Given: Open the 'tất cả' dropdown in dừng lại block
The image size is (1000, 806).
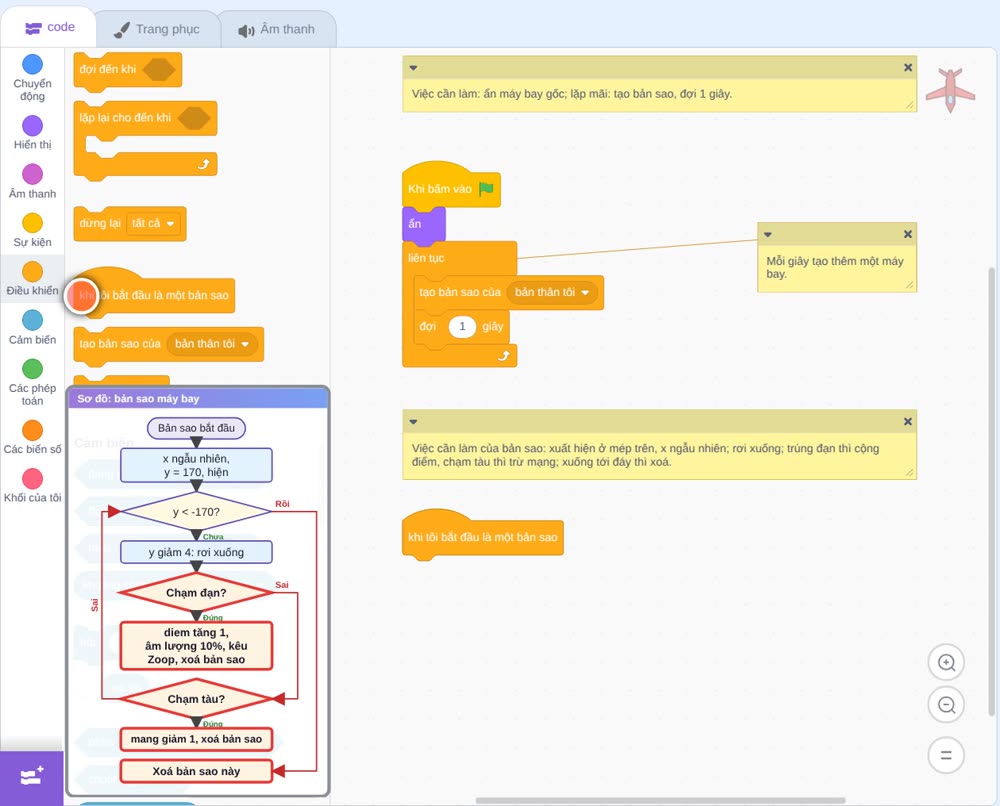Looking at the screenshot, I should (x=153, y=223).
